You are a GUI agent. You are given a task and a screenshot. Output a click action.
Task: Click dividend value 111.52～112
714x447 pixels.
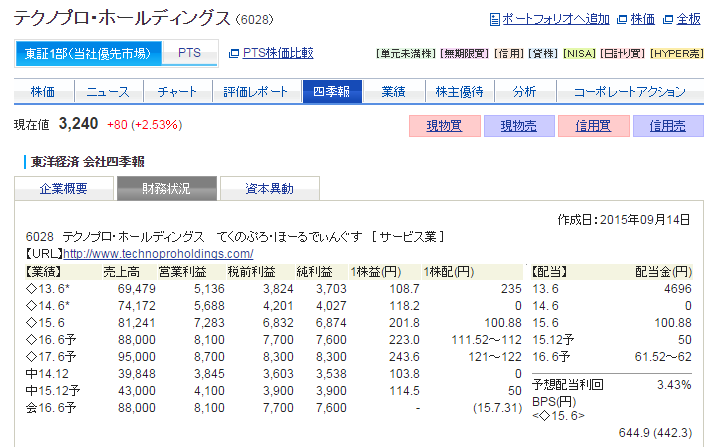click(486, 340)
